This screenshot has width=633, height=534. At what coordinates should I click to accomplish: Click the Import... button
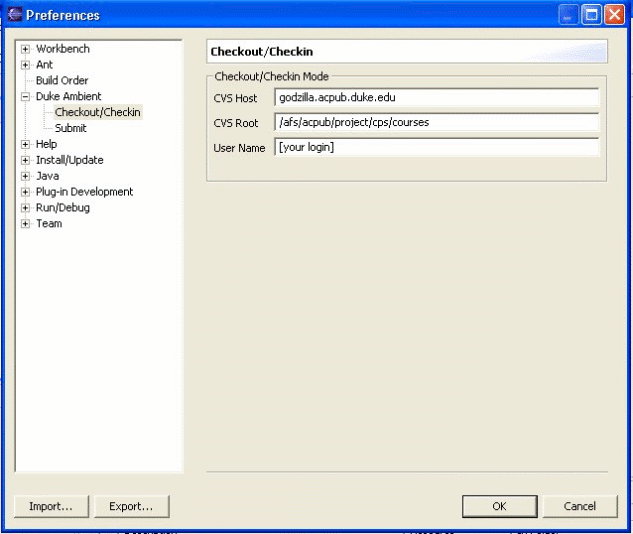51,506
